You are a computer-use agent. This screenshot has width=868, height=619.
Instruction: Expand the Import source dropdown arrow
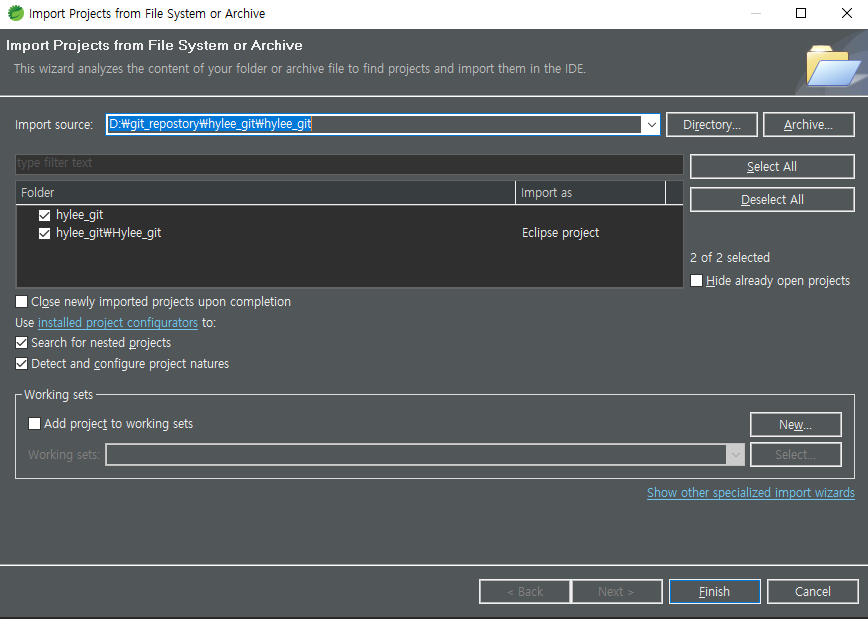click(651, 125)
